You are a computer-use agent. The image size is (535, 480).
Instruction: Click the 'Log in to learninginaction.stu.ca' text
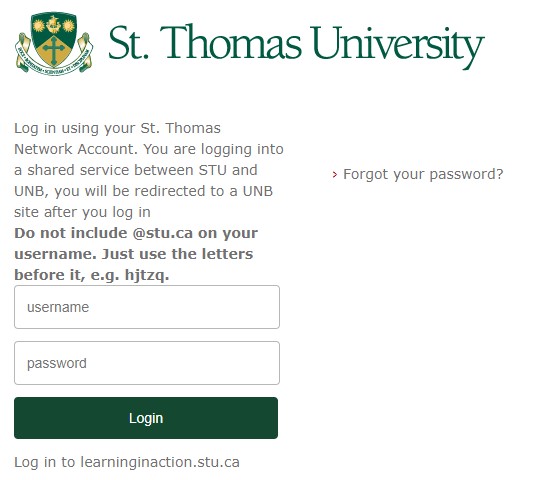point(127,462)
